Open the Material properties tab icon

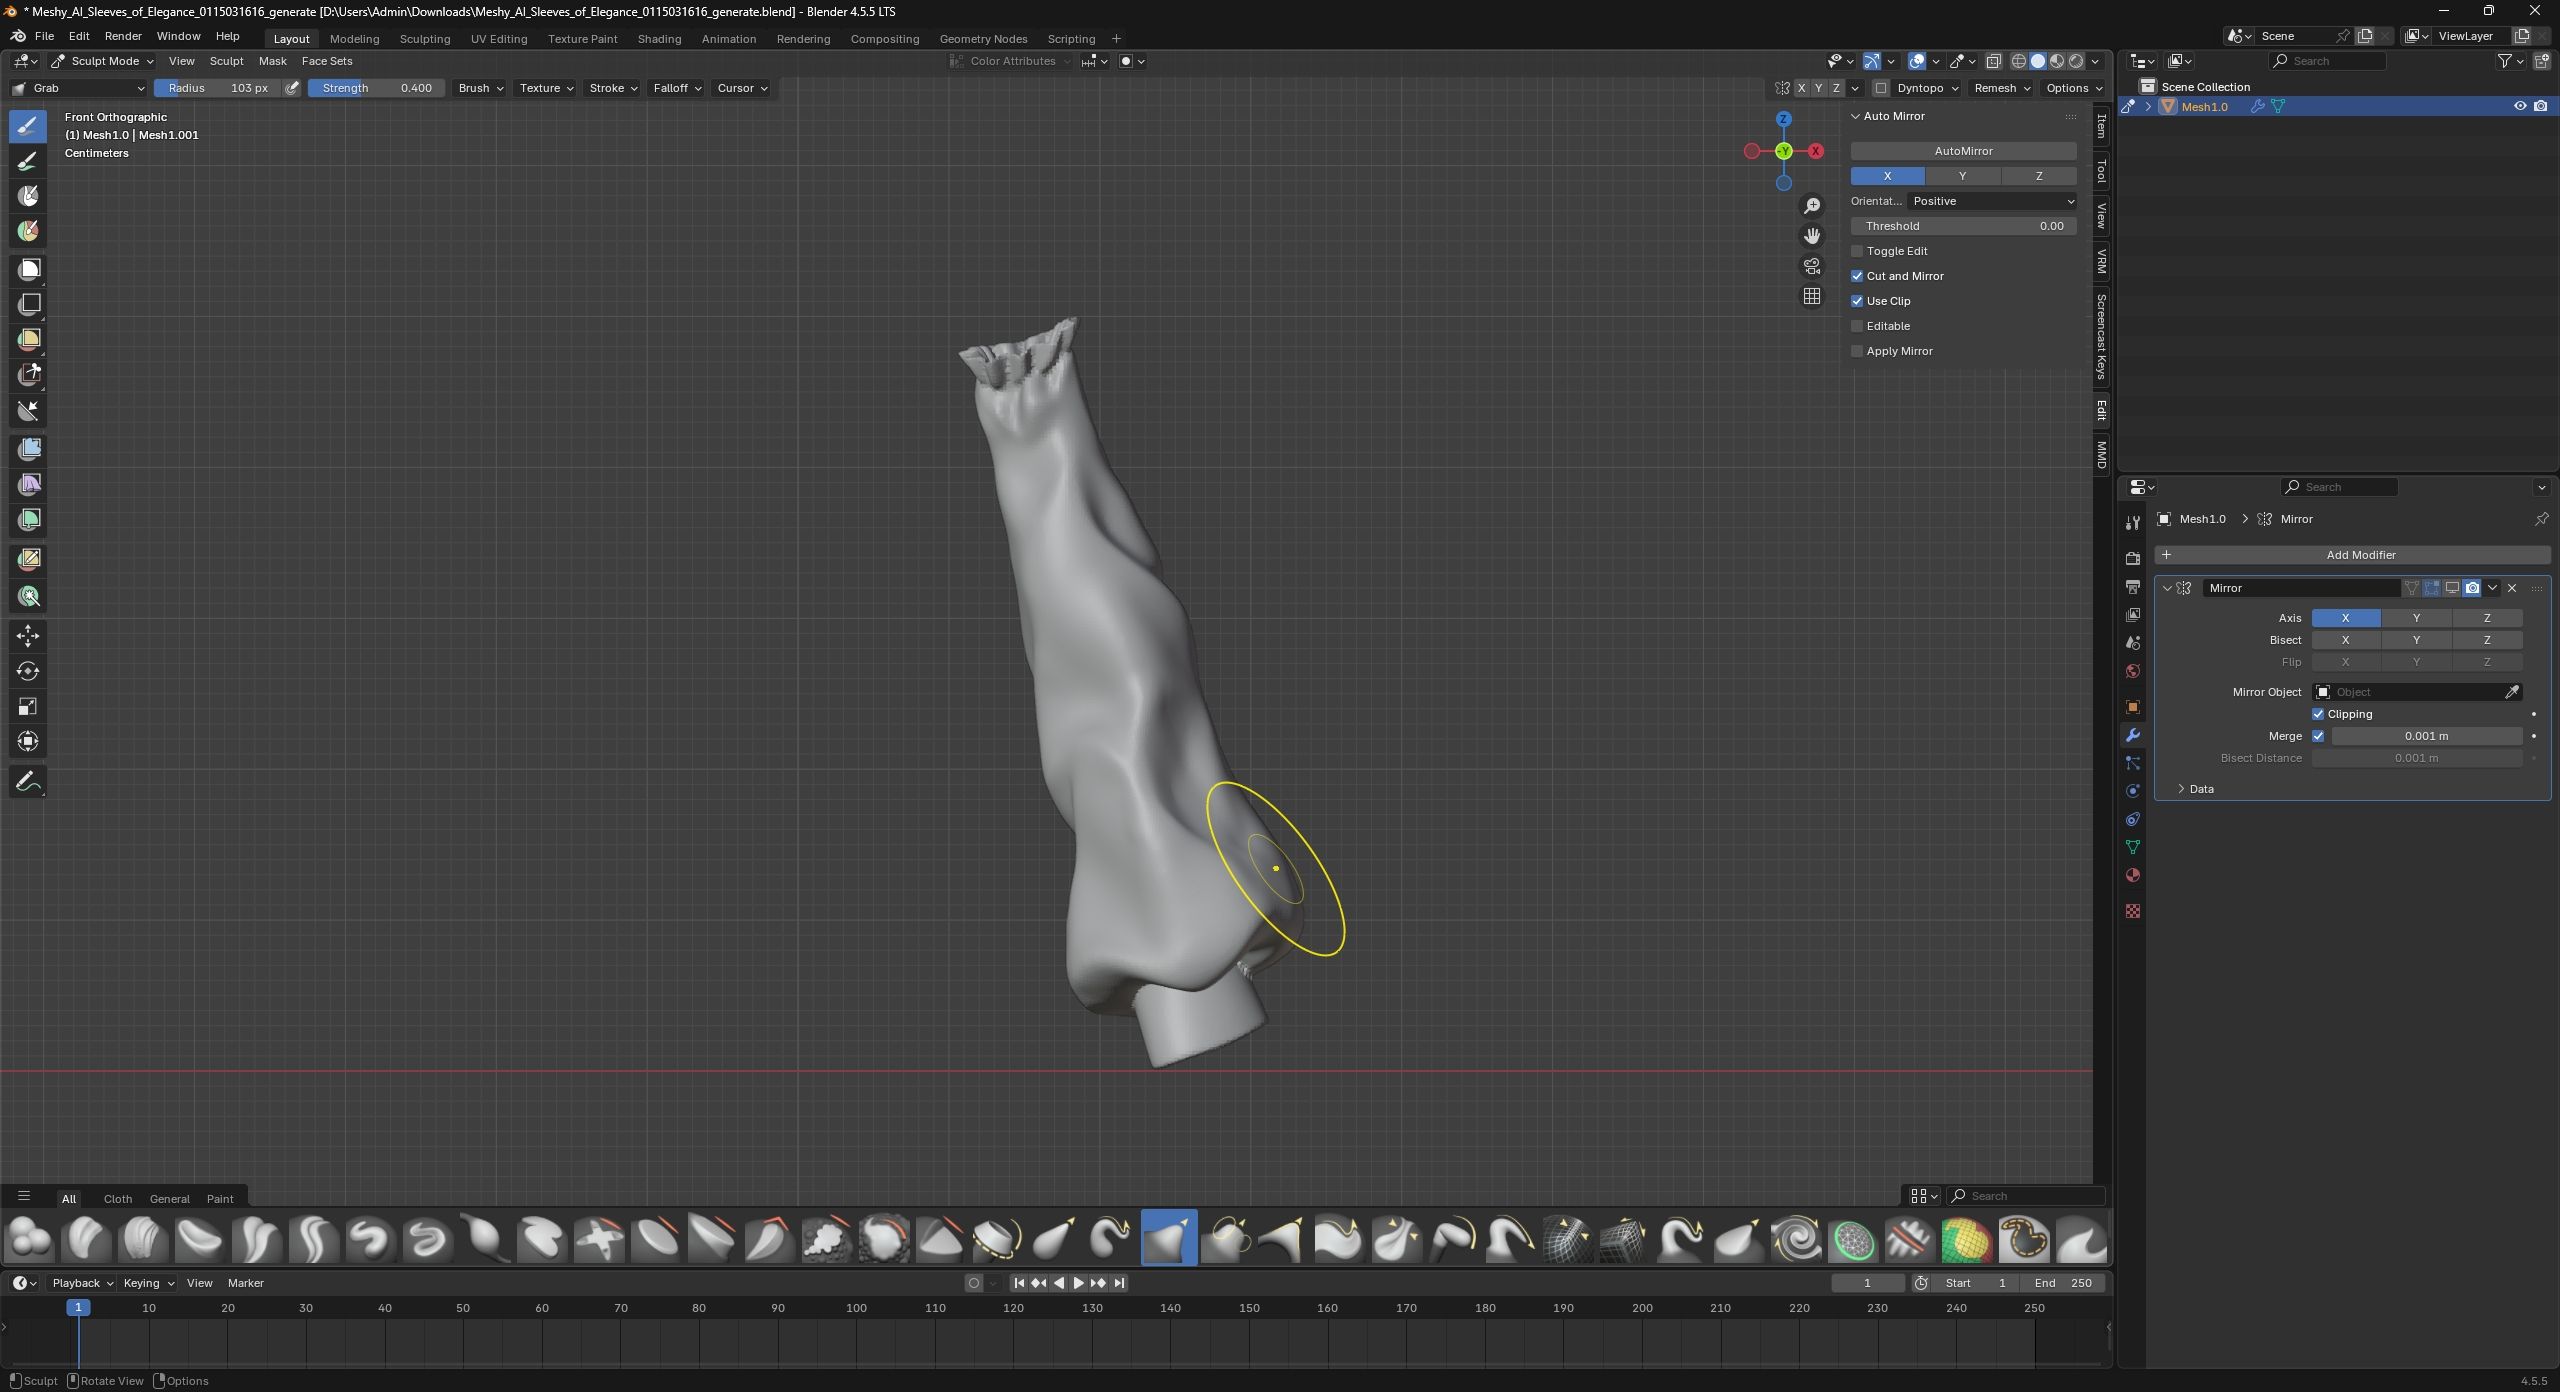pos(2133,876)
